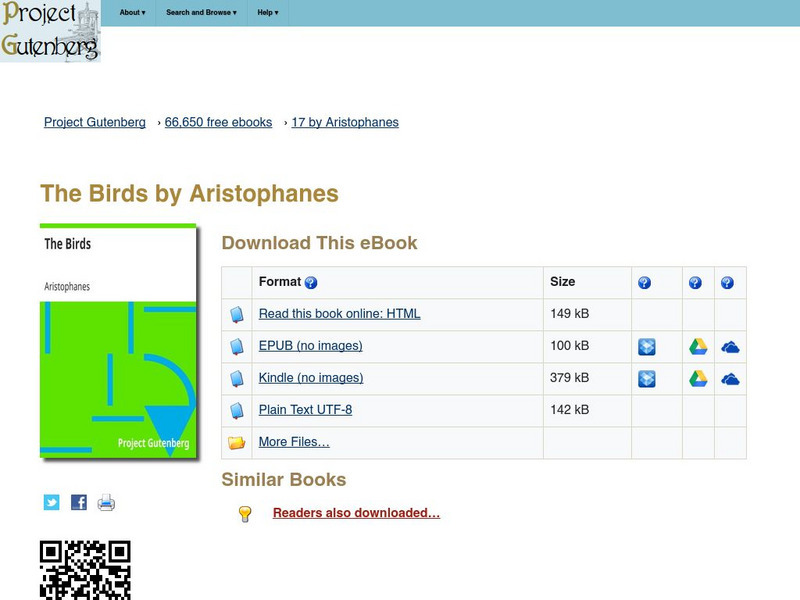Click the 149 kB size cell

[587, 314]
